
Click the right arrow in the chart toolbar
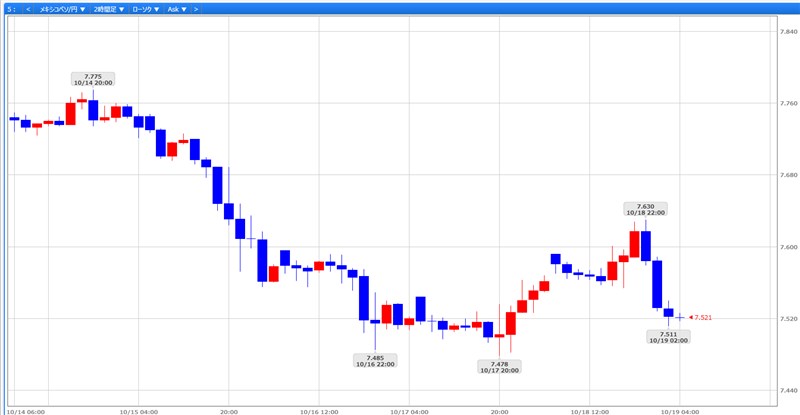click(x=195, y=8)
